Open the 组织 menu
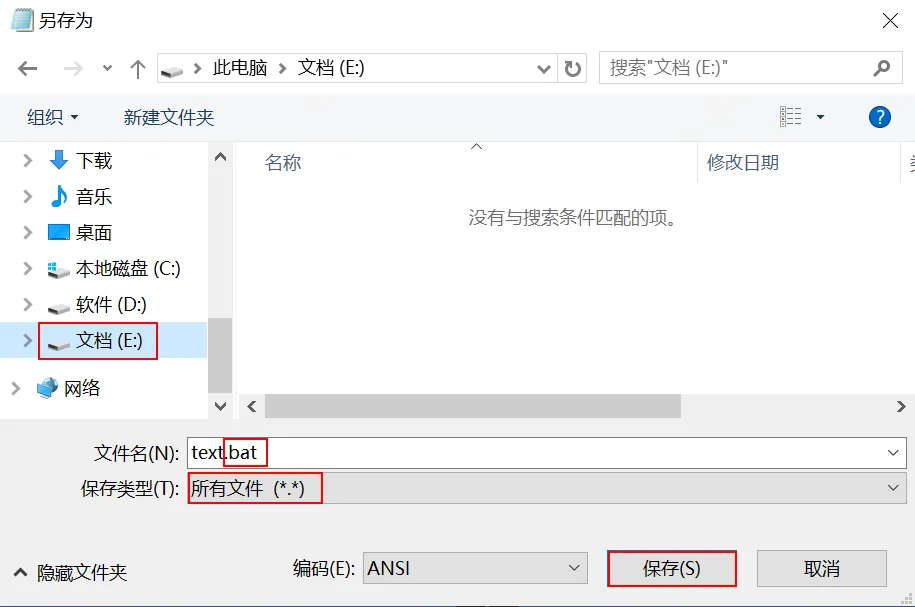The image size is (915, 607). tap(53, 117)
